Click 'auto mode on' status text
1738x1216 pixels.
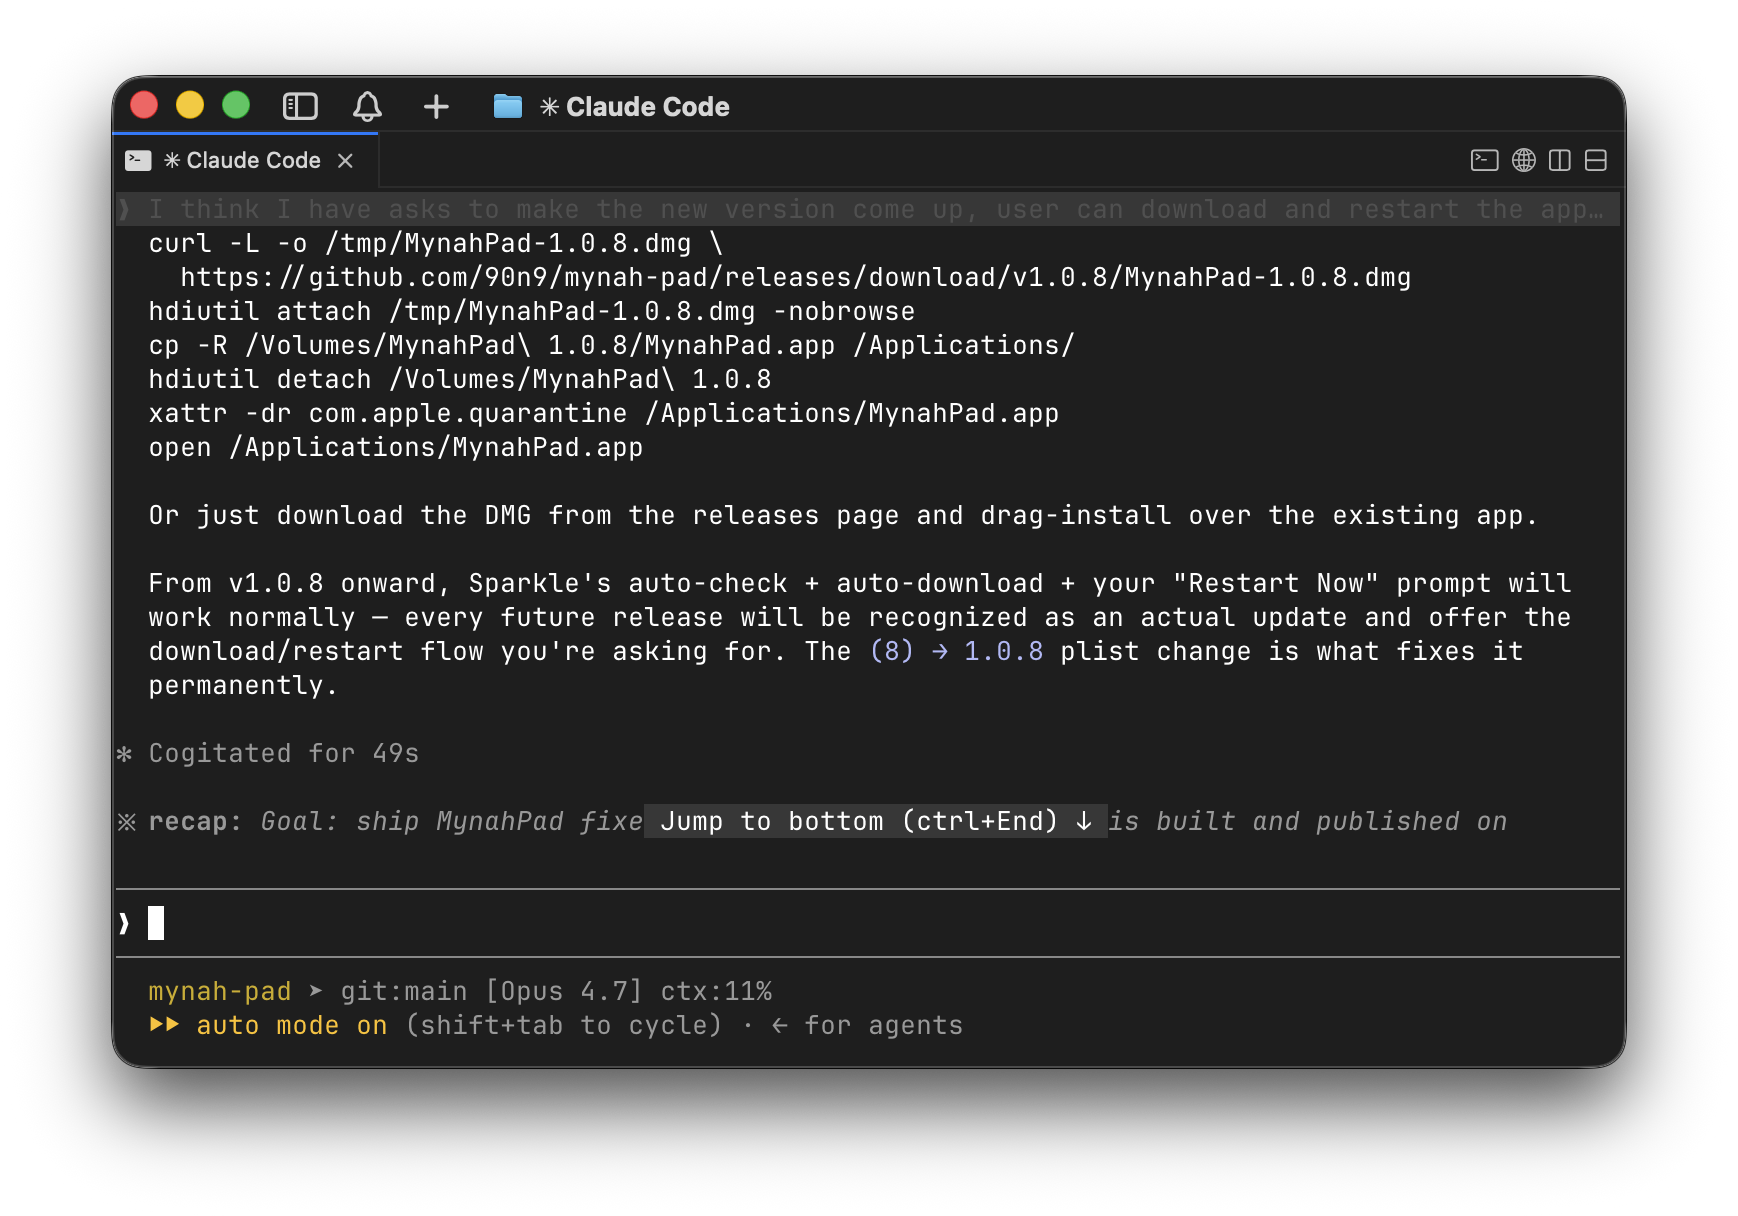[x=292, y=1025]
